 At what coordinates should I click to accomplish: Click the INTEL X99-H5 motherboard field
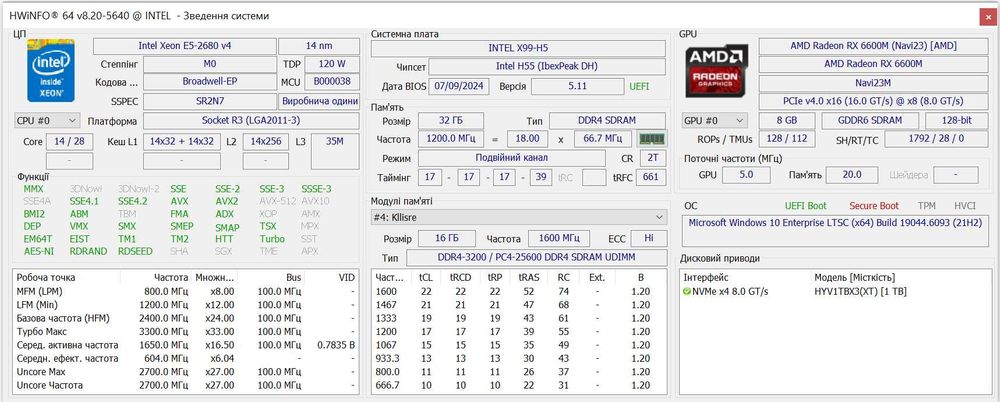tap(518, 48)
